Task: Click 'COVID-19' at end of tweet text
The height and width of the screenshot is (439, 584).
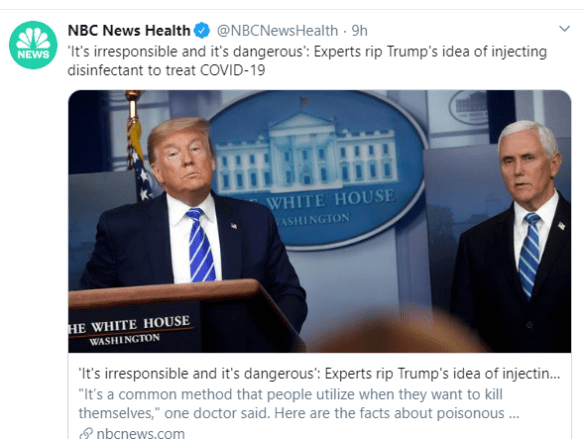Action: [233, 70]
